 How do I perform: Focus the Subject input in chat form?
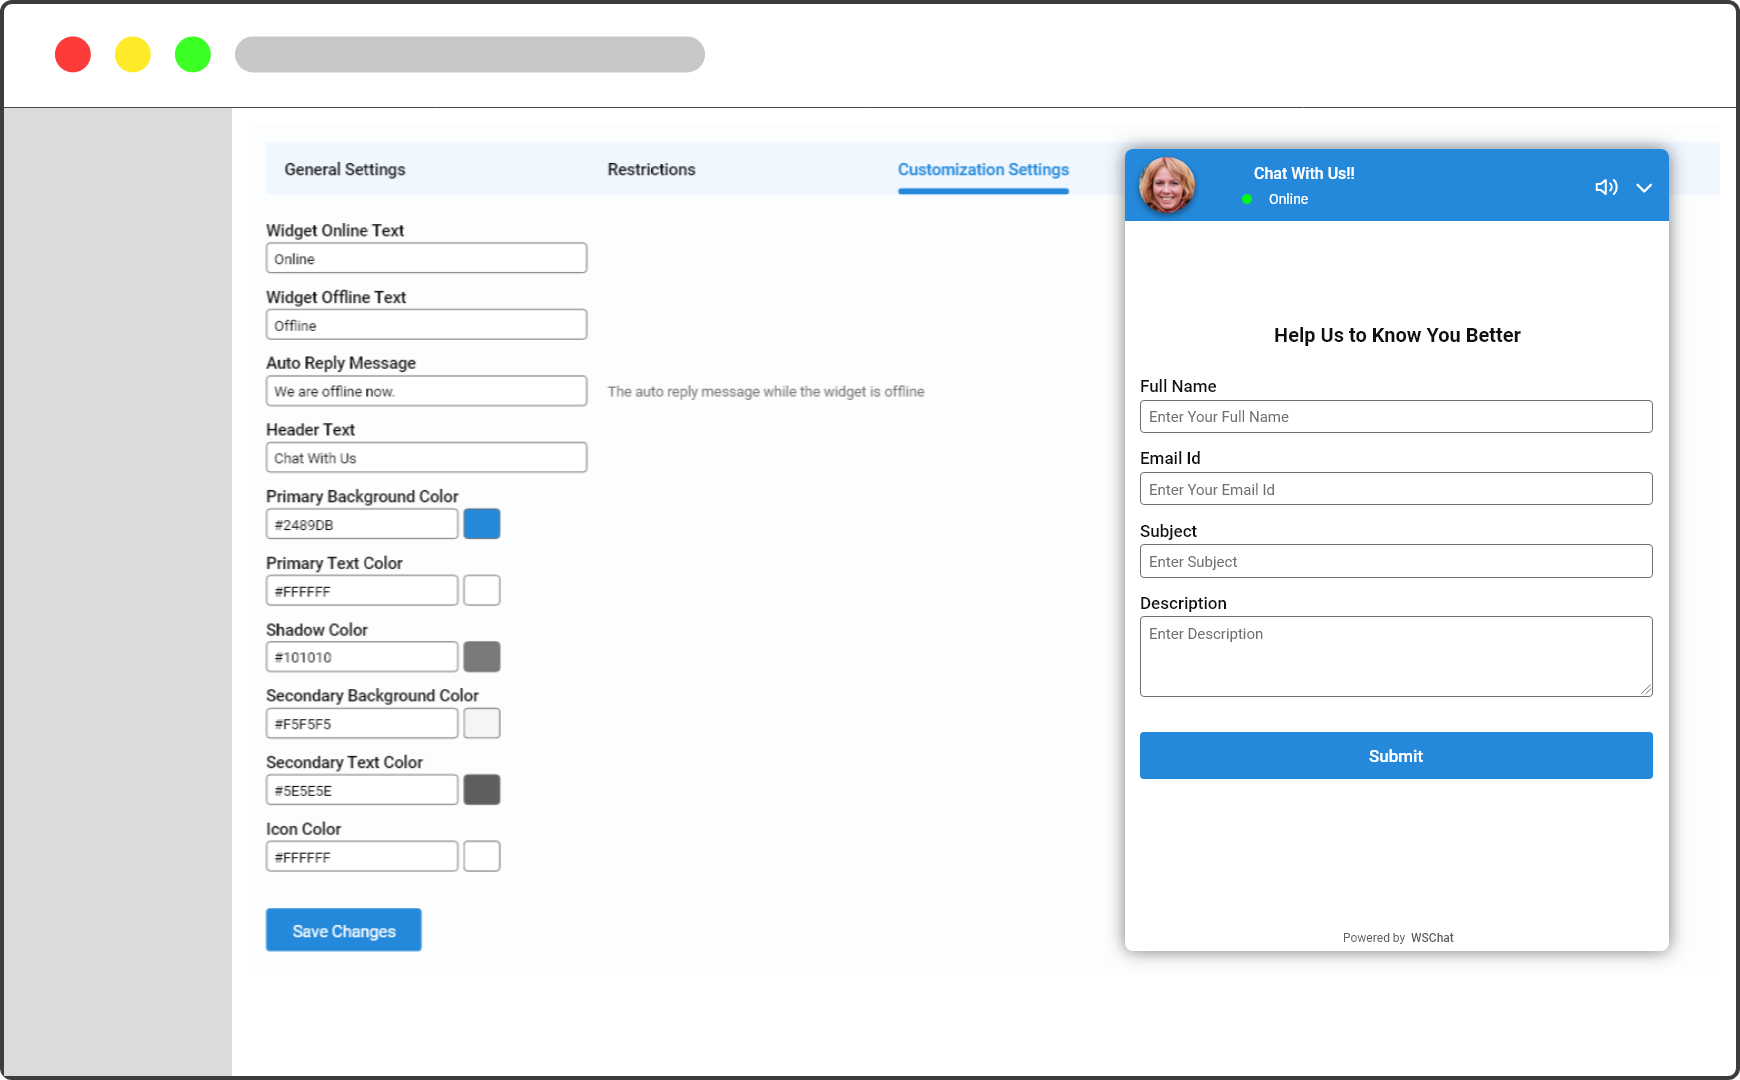(x=1396, y=561)
